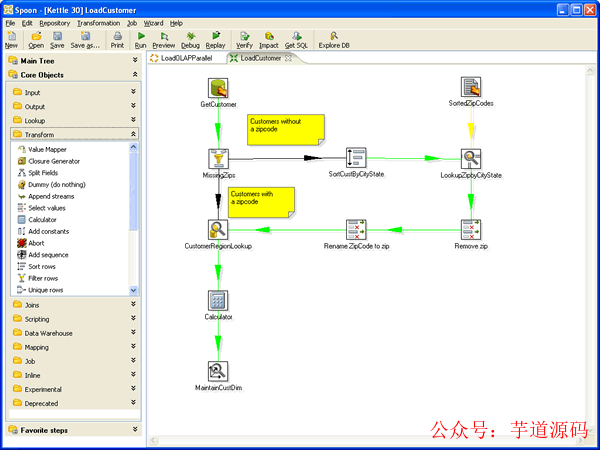Select Value Mapper in Transform list
Viewport: 600px width, 450px height.
coord(42,149)
